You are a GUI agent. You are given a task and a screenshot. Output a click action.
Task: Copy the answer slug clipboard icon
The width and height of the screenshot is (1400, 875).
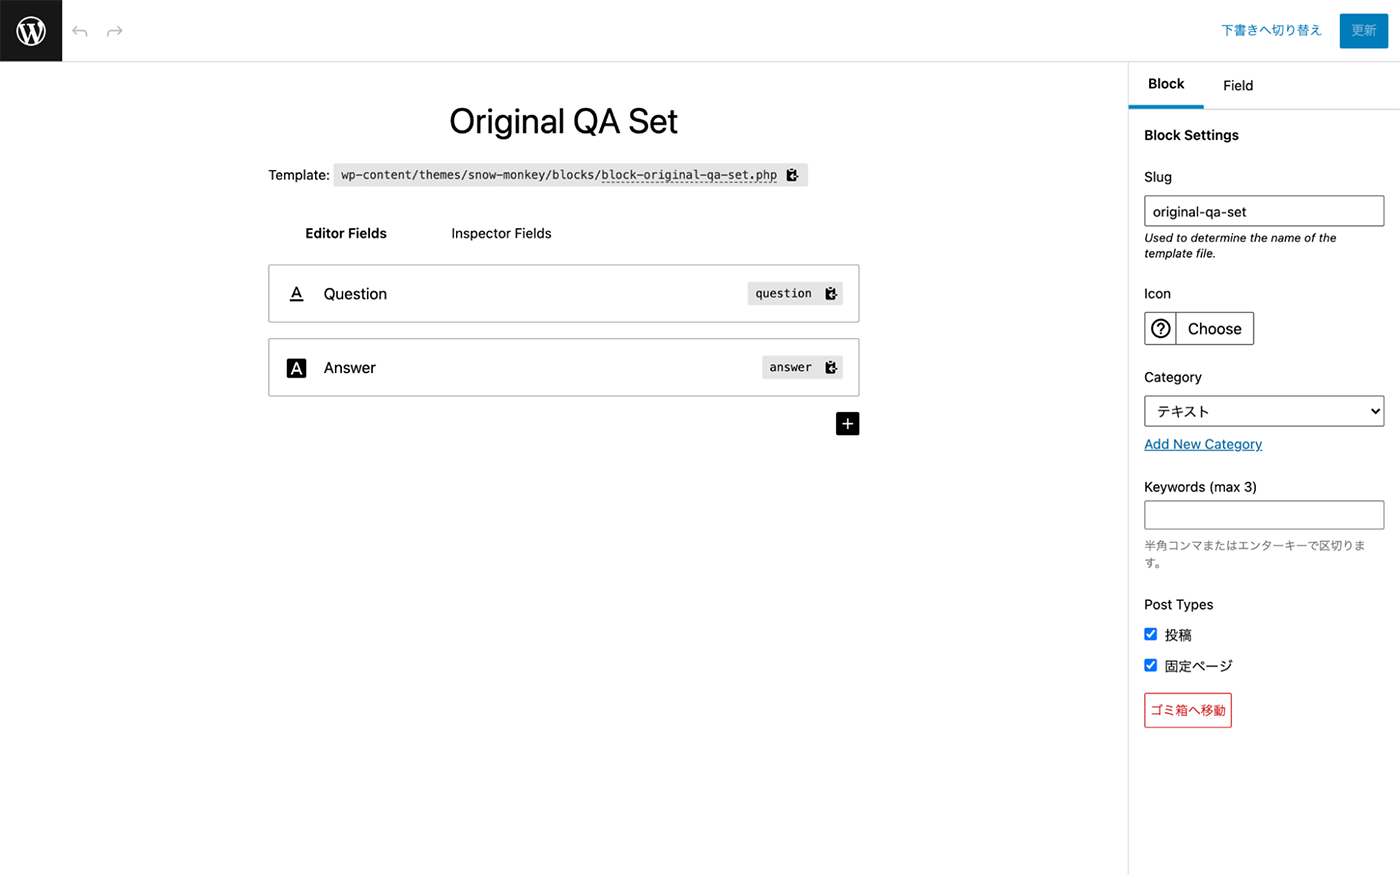pos(830,368)
